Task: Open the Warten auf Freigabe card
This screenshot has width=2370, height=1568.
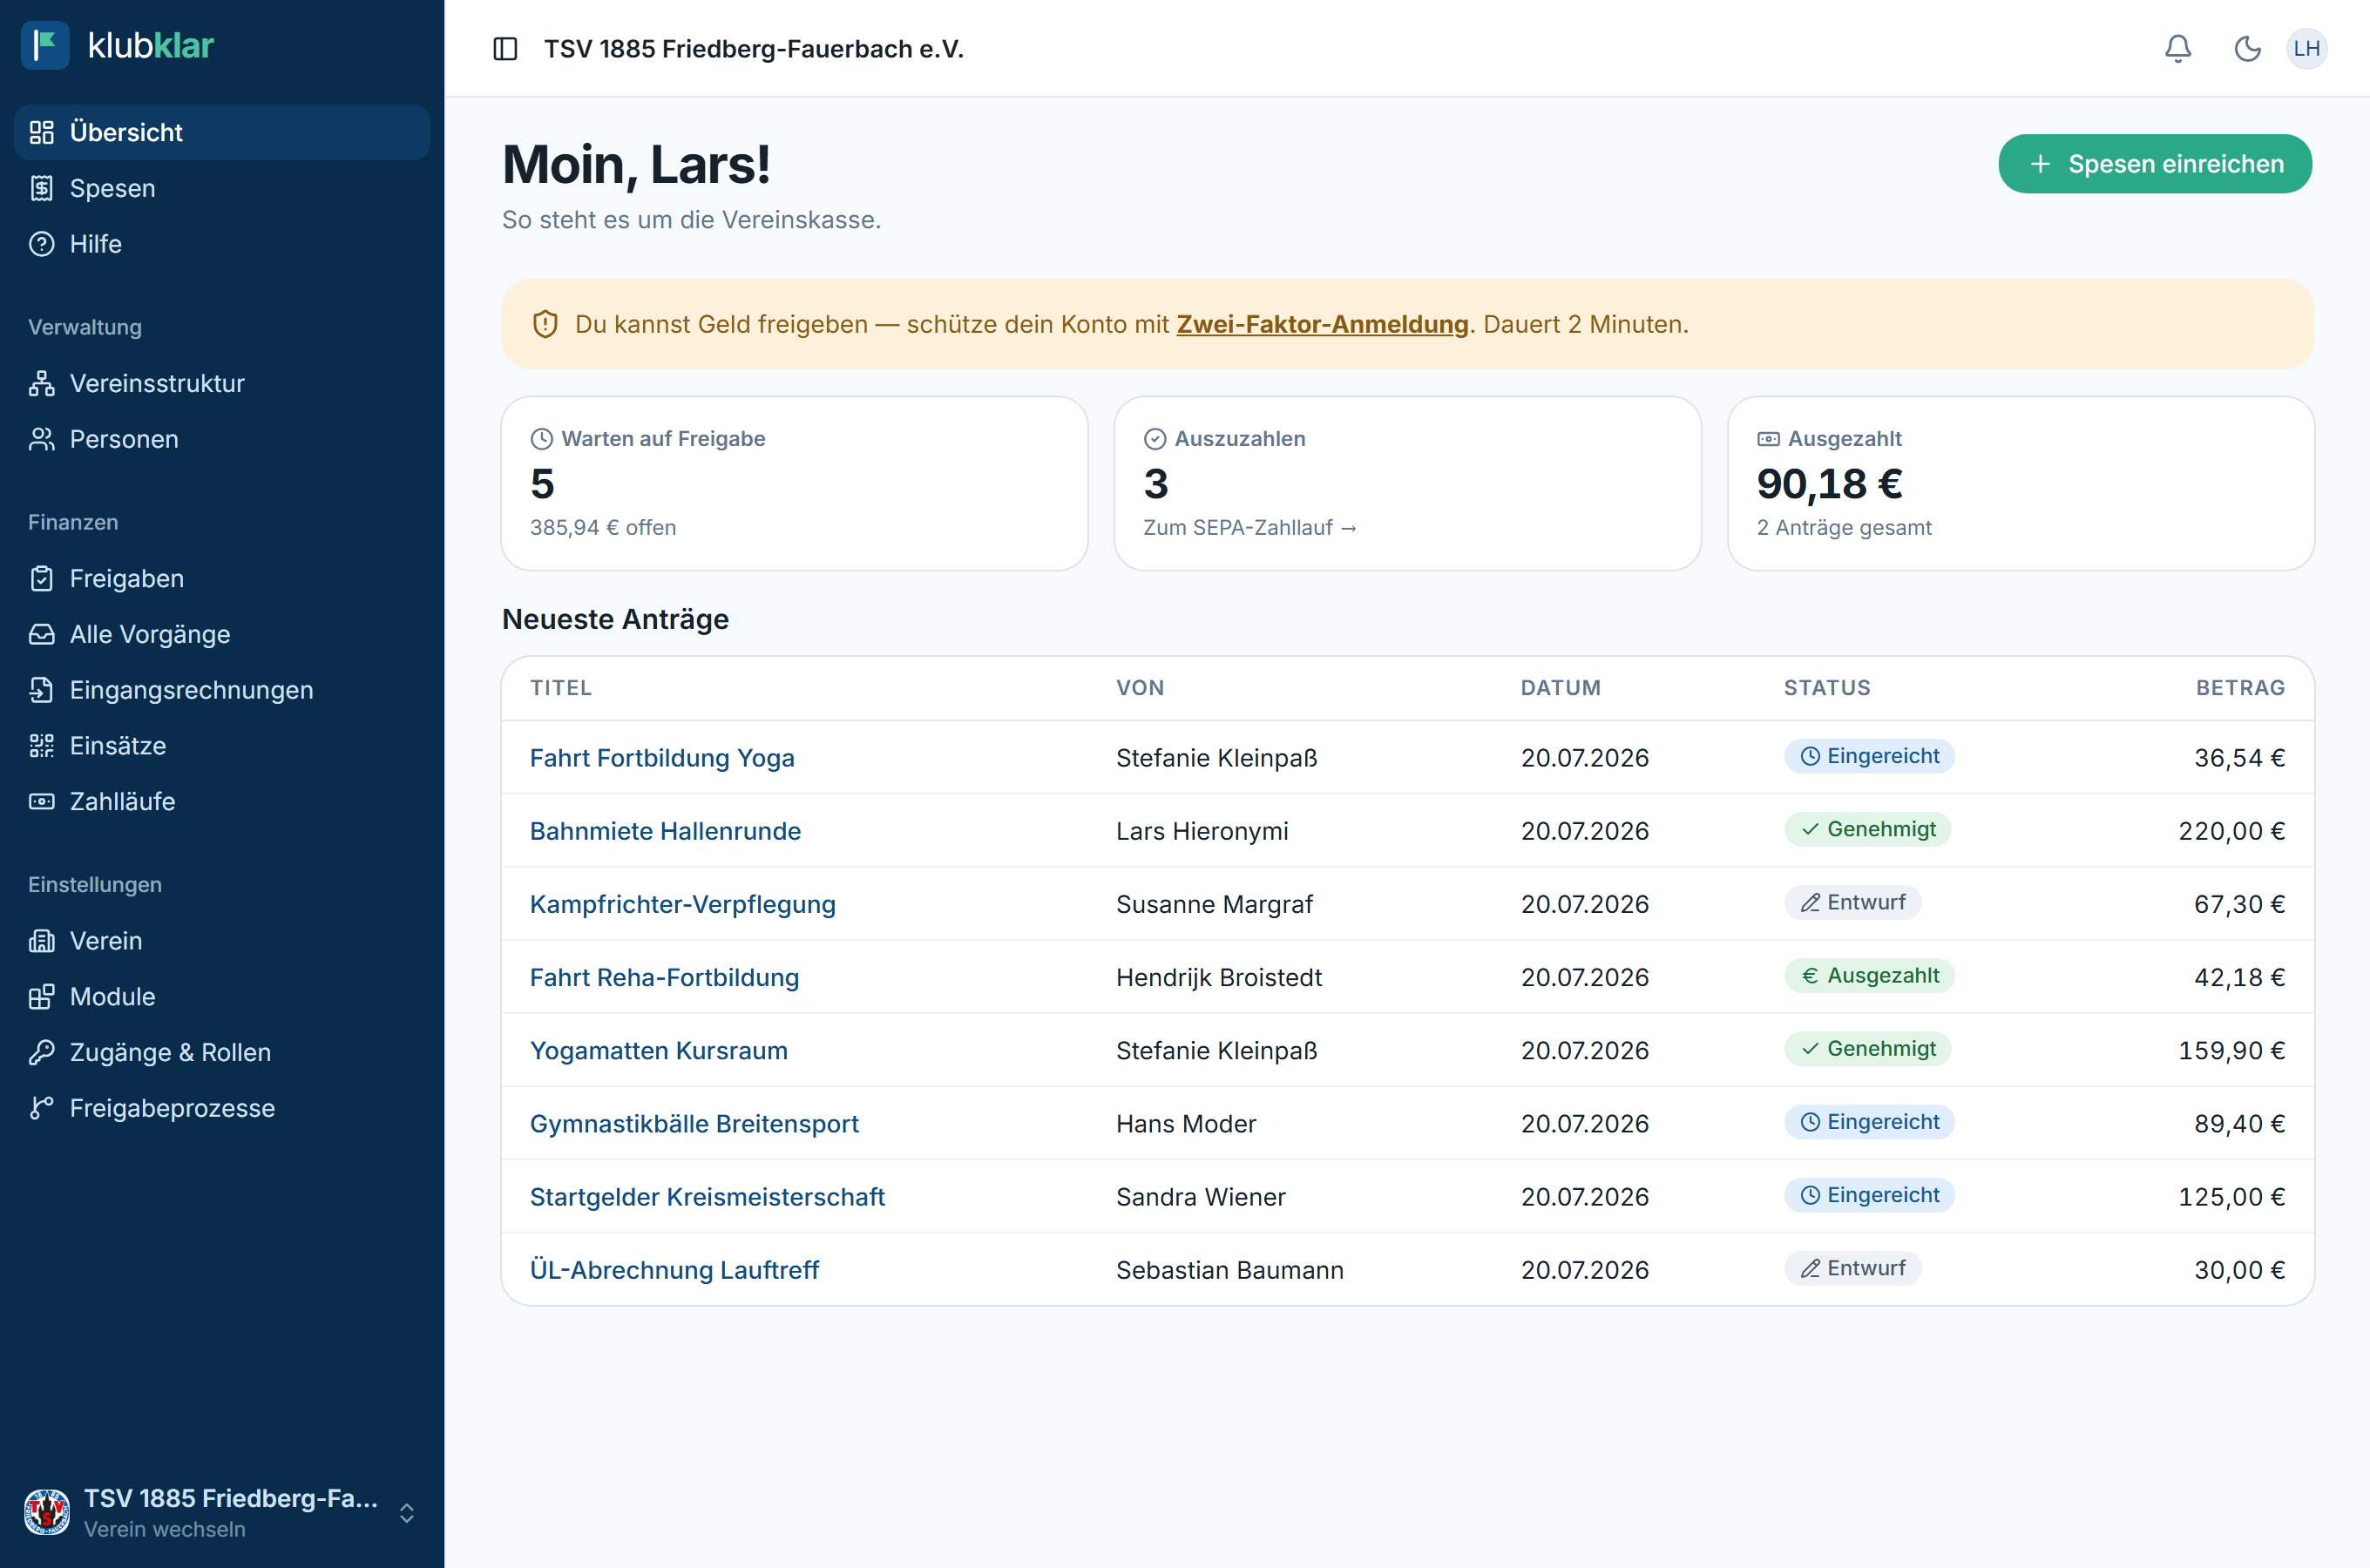Action: pyautogui.click(x=795, y=484)
